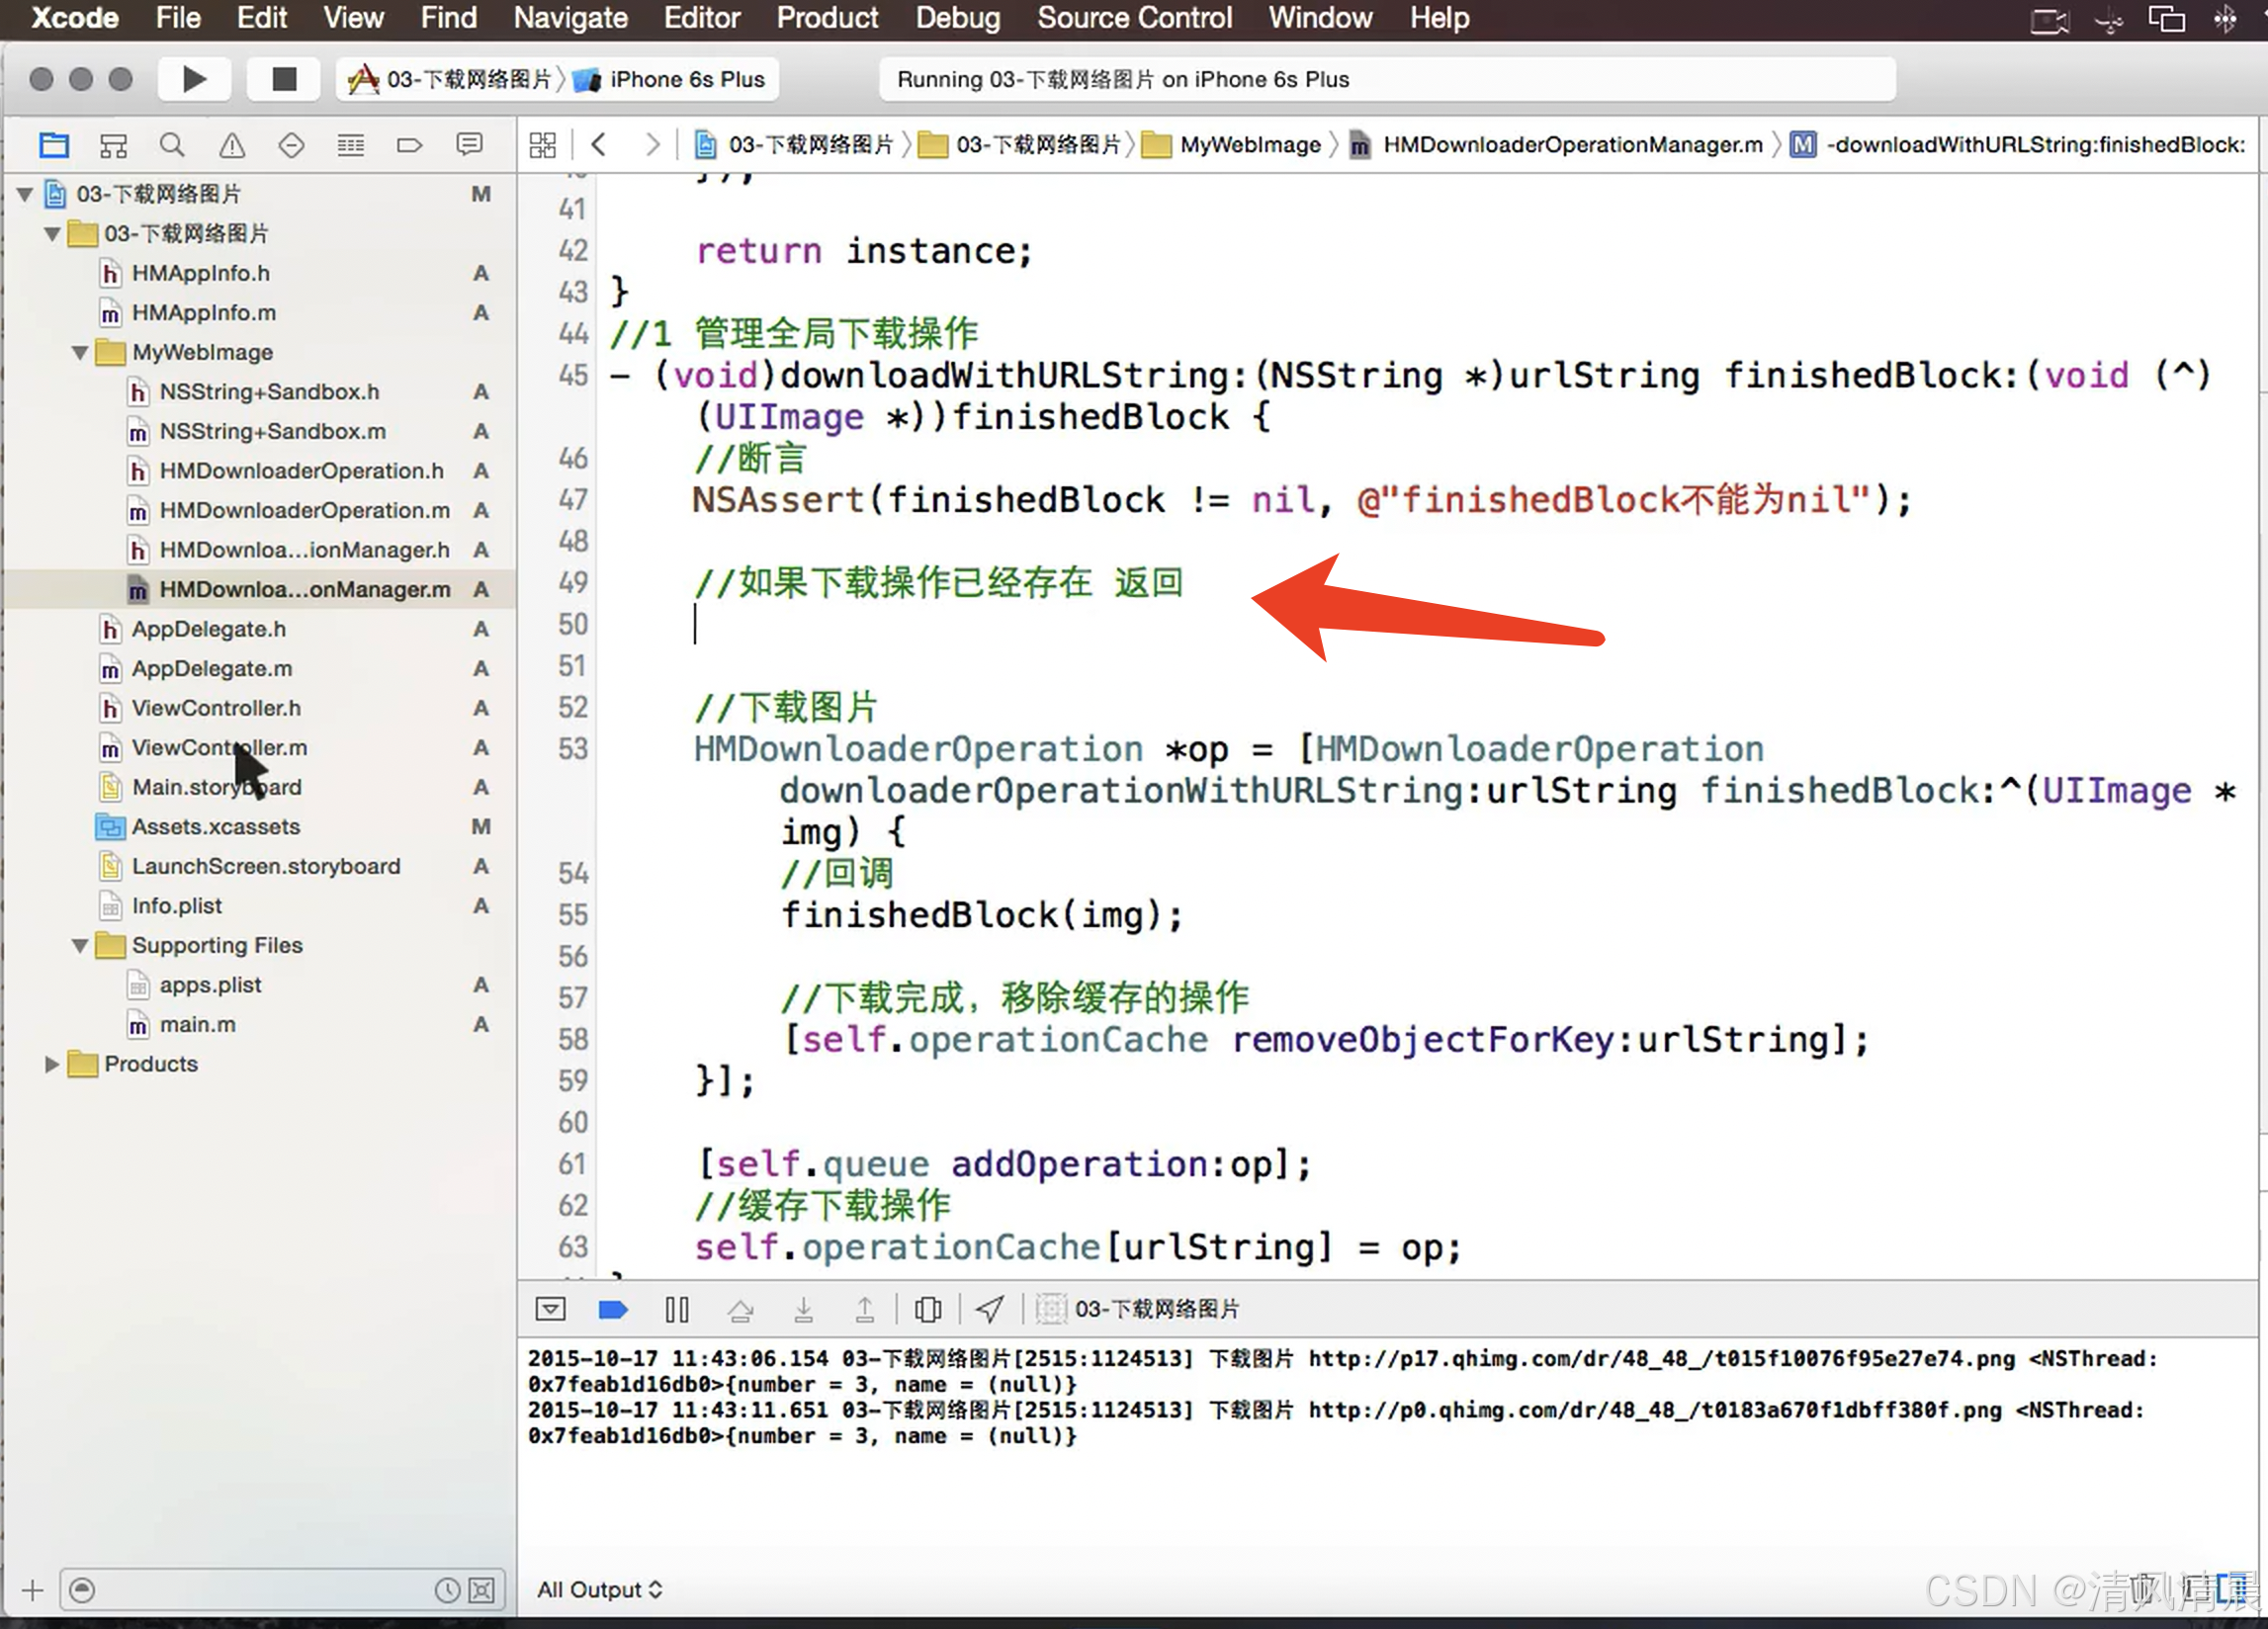Collapse the MyWebImage folder
Image resolution: width=2268 pixels, height=1629 pixels.
tap(80, 352)
